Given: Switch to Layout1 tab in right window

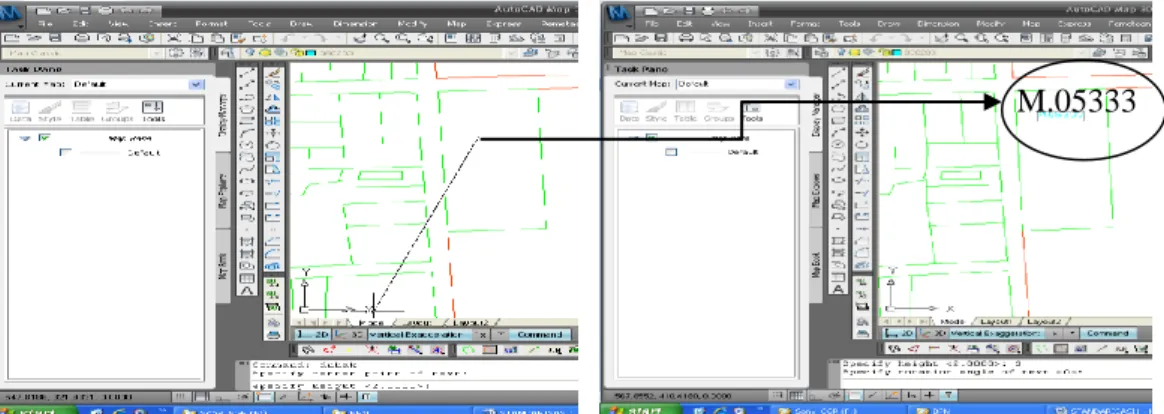Looking at the screenshot, I should pos(996,322).
